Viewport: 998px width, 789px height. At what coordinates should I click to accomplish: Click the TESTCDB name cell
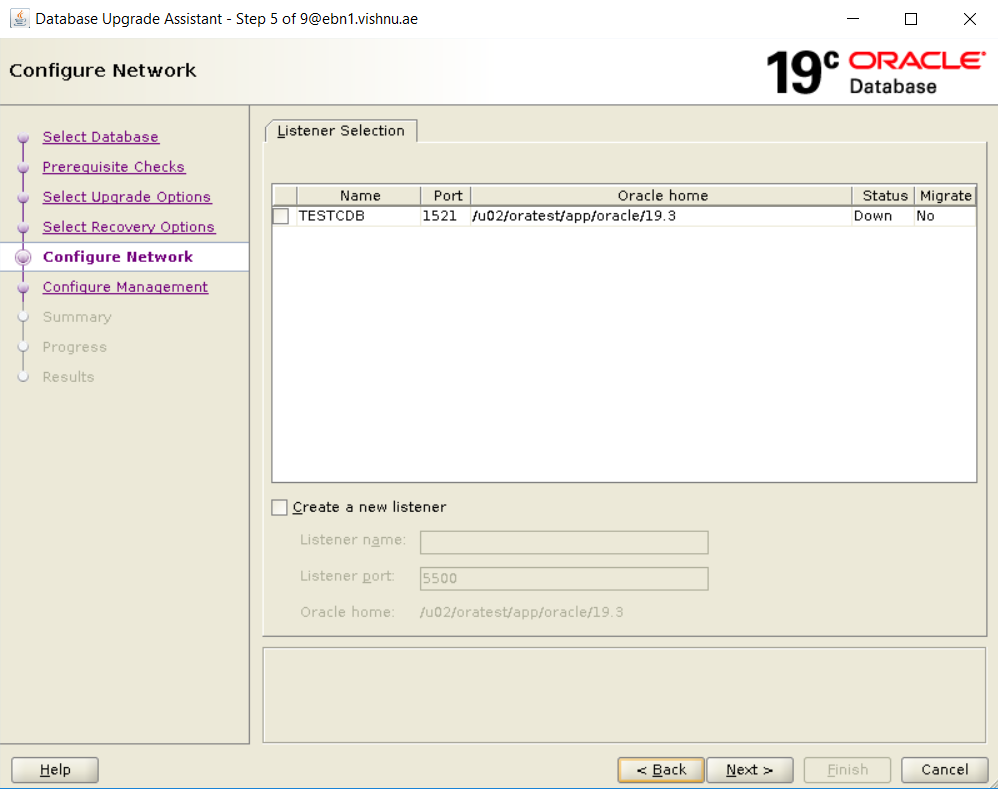[x=359, y=216]
